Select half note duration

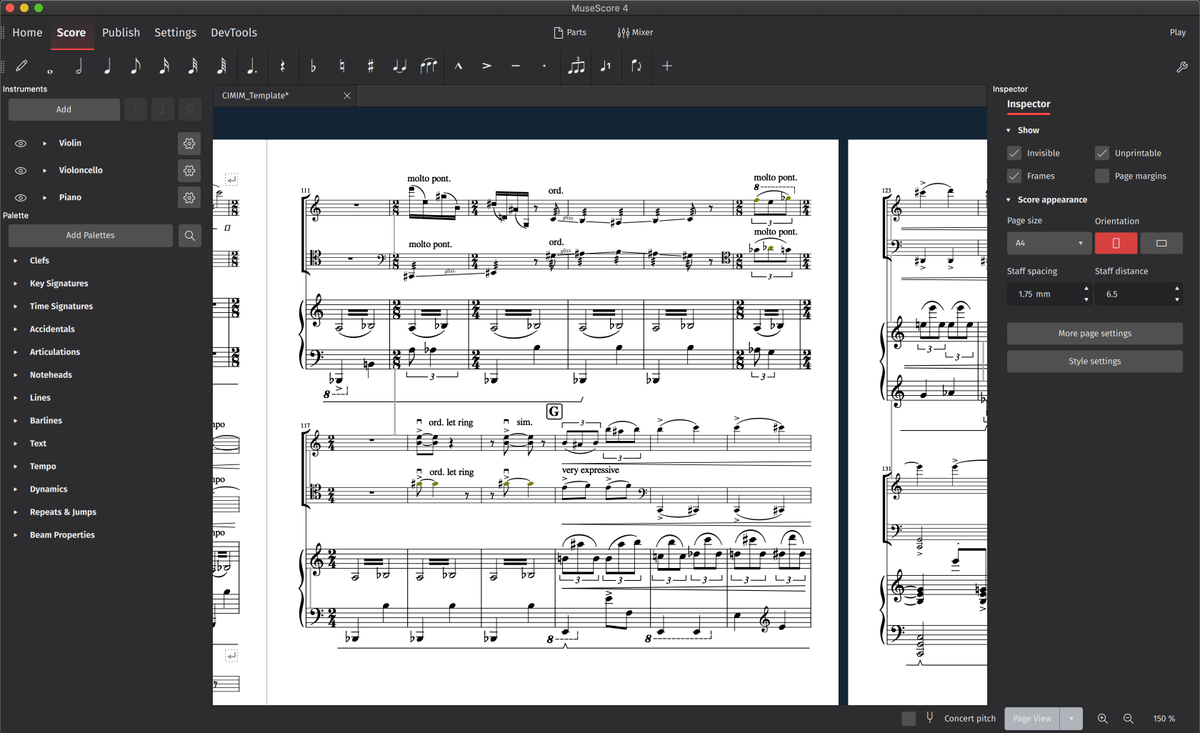click(x=79, y=66)
